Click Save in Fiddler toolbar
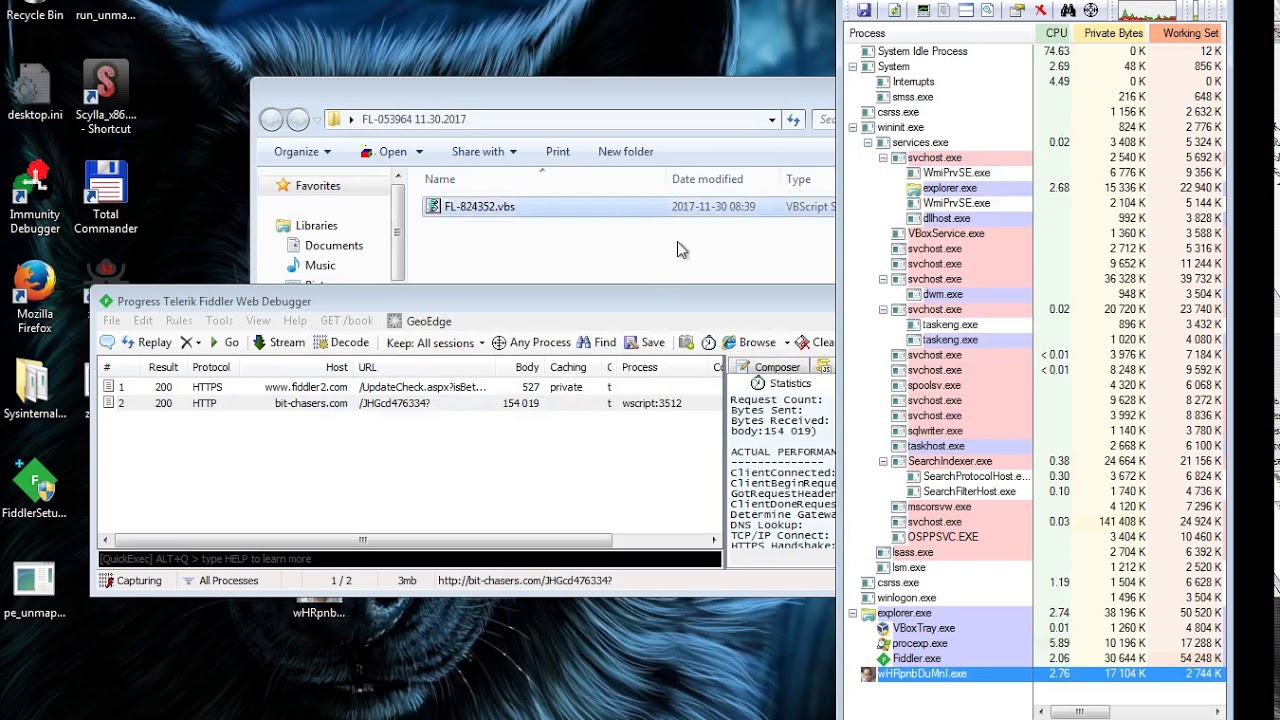The width and height of the screenshot is (1280, 720). click(643, 342)
